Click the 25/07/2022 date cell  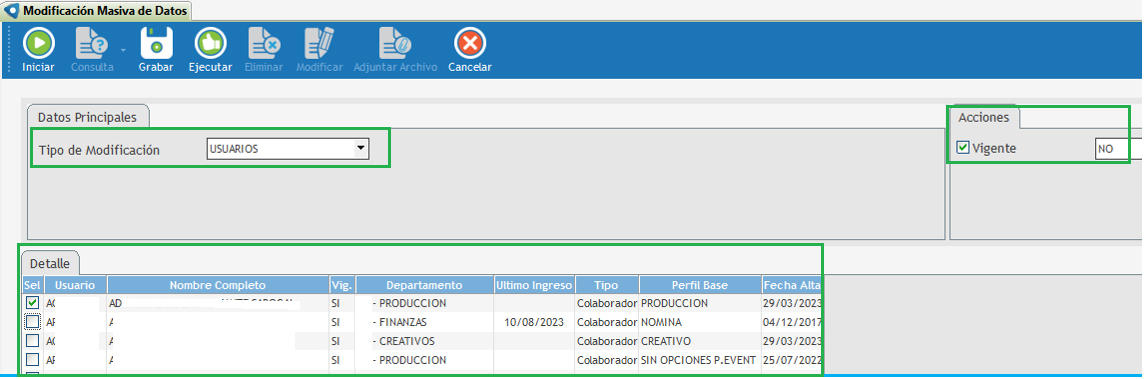click(792, 360)
